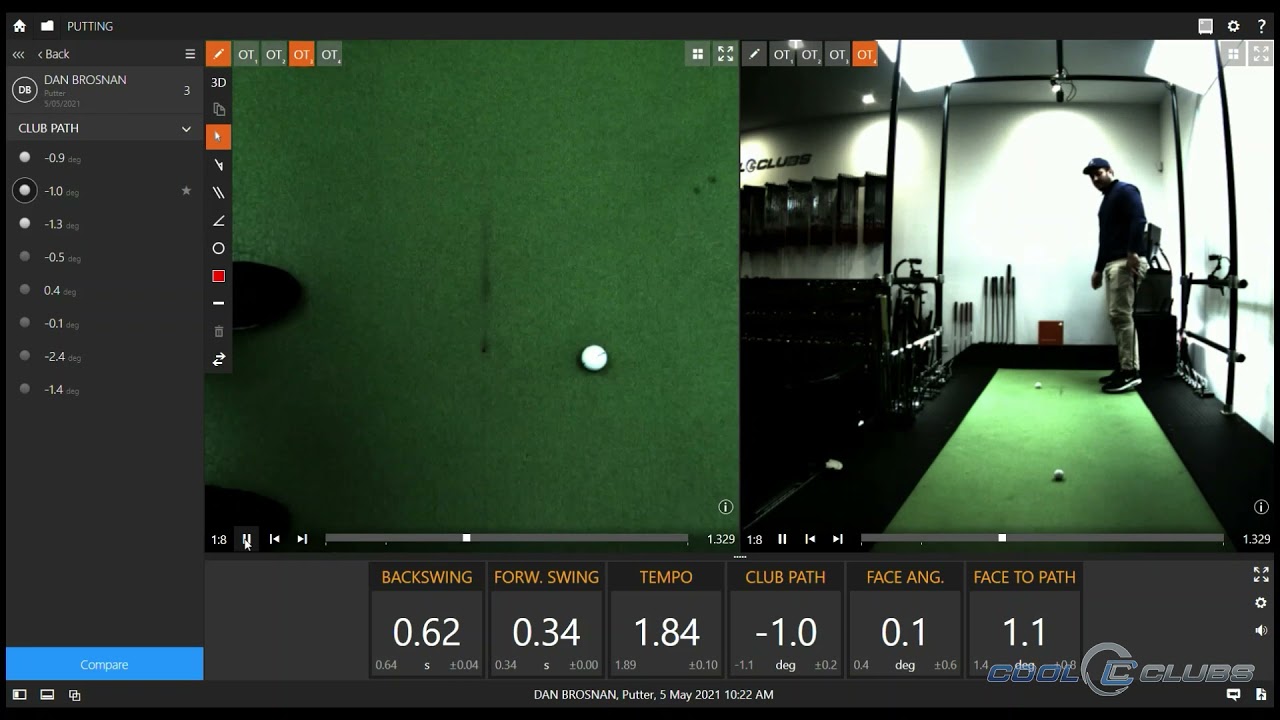The image size is (1280, 720).
Task: Click left video timeline scrubber handle
Action: click(466, 538)
